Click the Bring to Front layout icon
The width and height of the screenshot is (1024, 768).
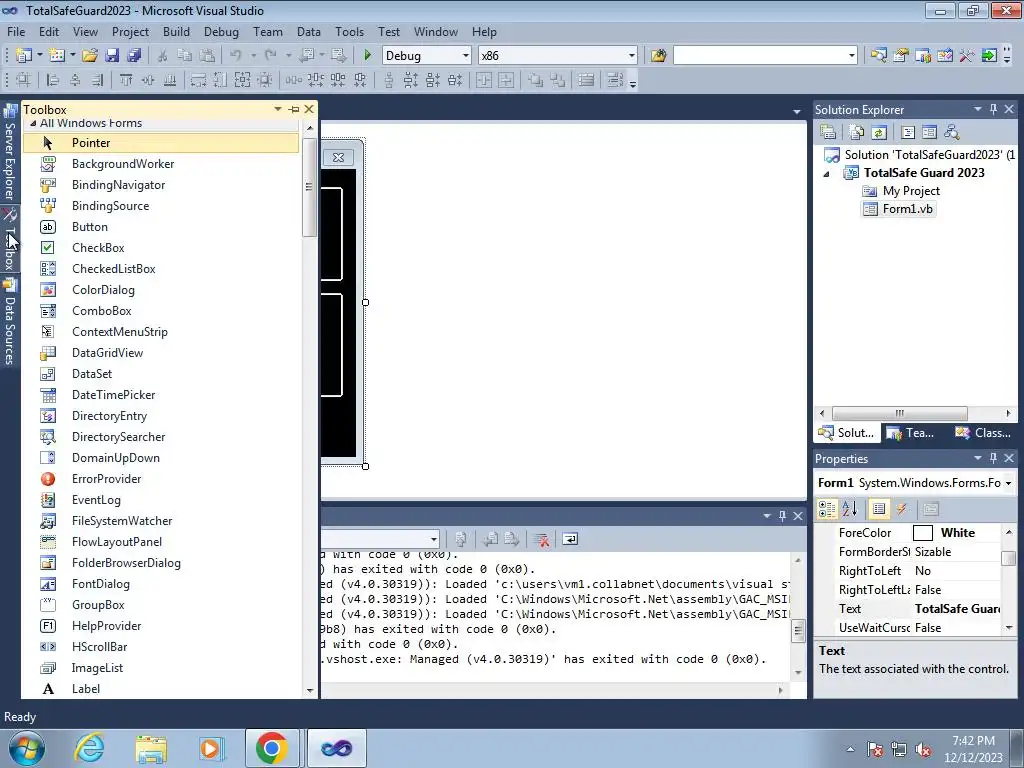point(536,80)
